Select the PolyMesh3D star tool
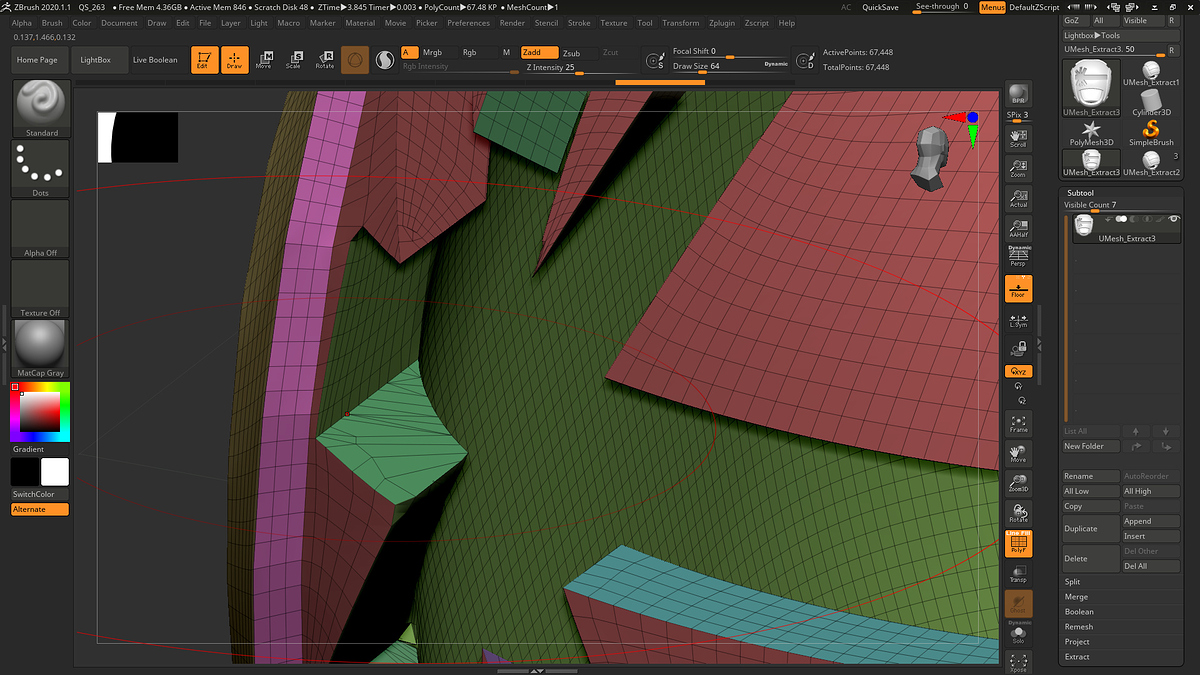 (1091, 133)
